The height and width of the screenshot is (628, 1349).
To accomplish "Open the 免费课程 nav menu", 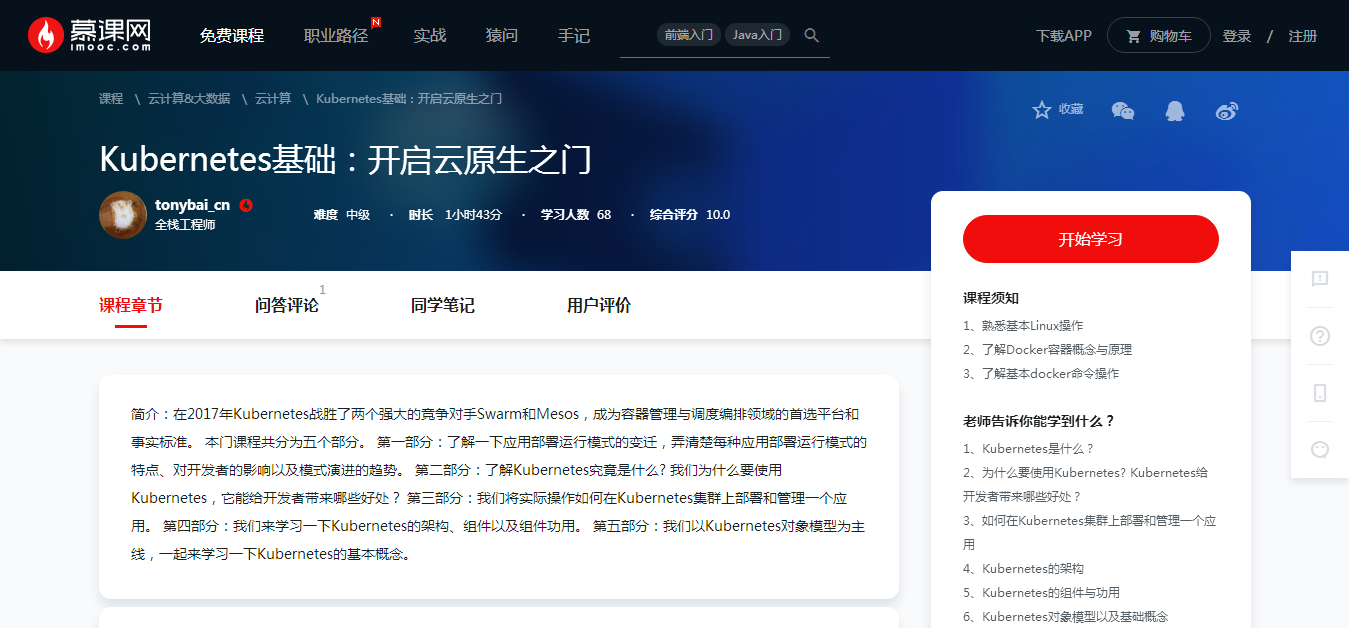I will point(232,36).
